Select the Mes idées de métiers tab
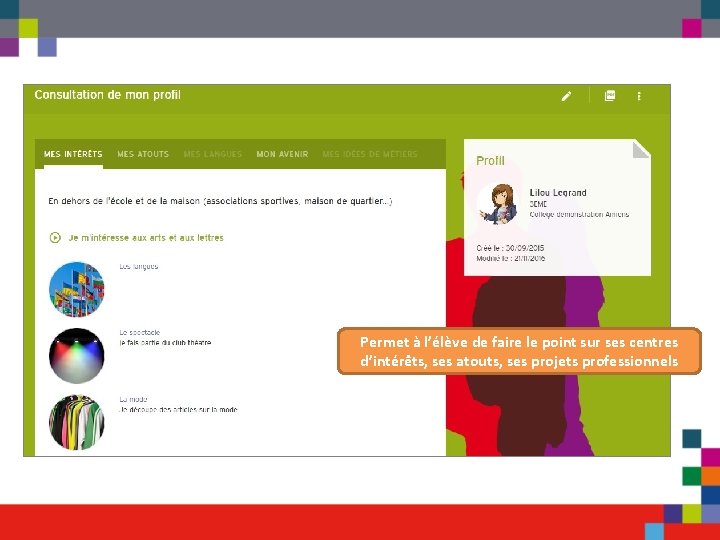720x540 pixels. click(x=370, y=154)
